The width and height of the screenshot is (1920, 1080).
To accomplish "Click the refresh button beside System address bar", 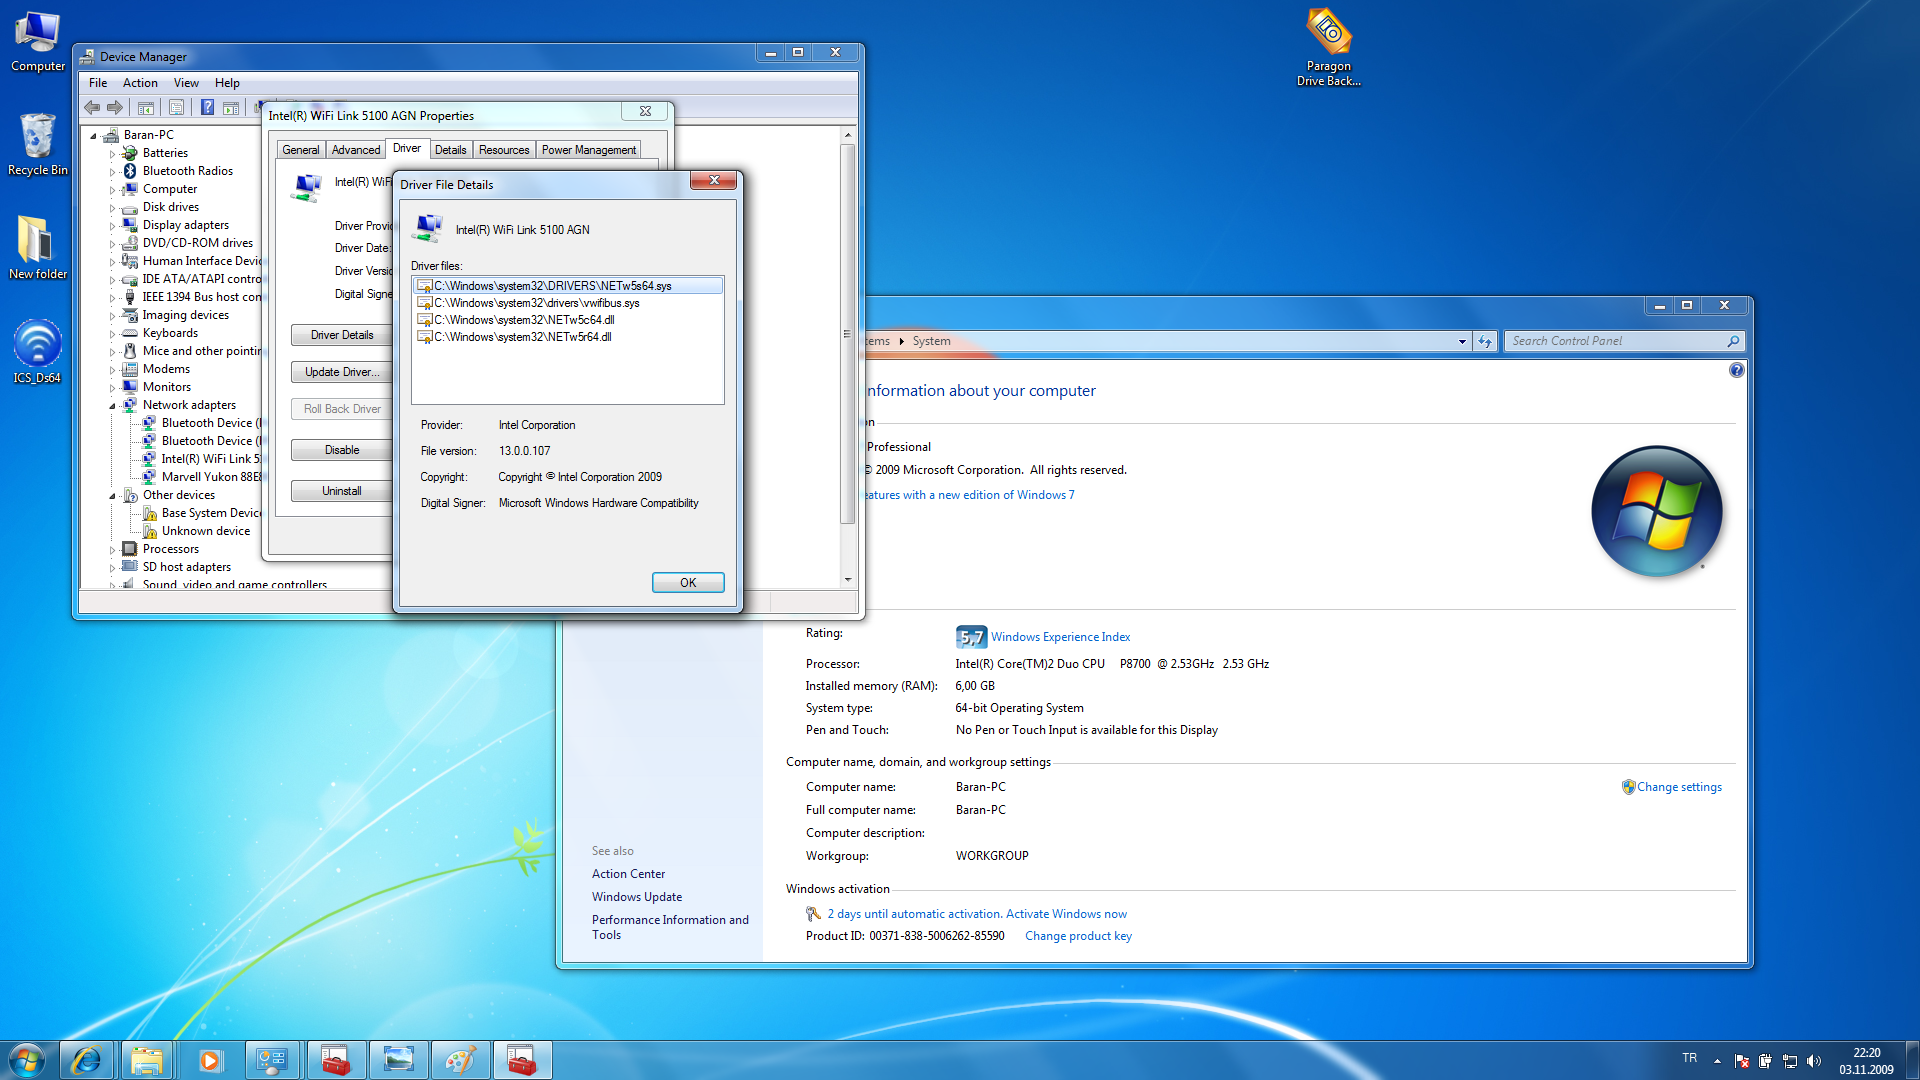I will [1485, 341].
